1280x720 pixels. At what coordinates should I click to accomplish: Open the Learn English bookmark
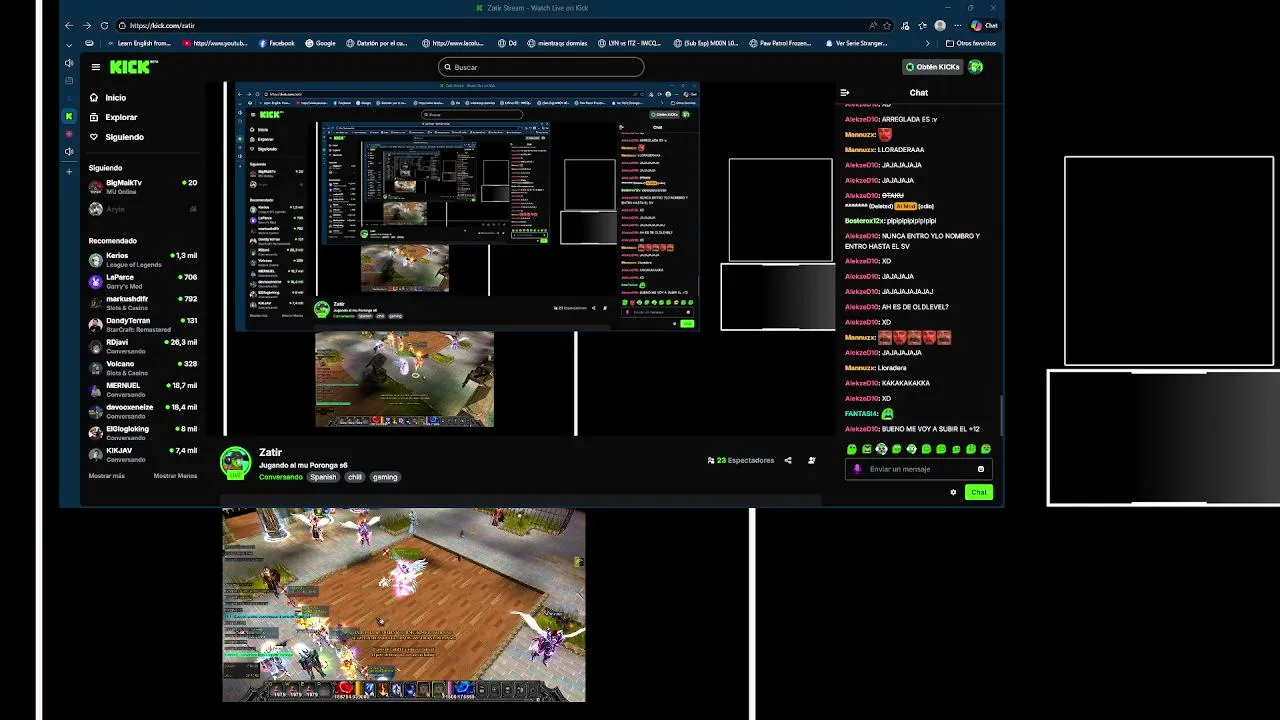tap(139, 44)
